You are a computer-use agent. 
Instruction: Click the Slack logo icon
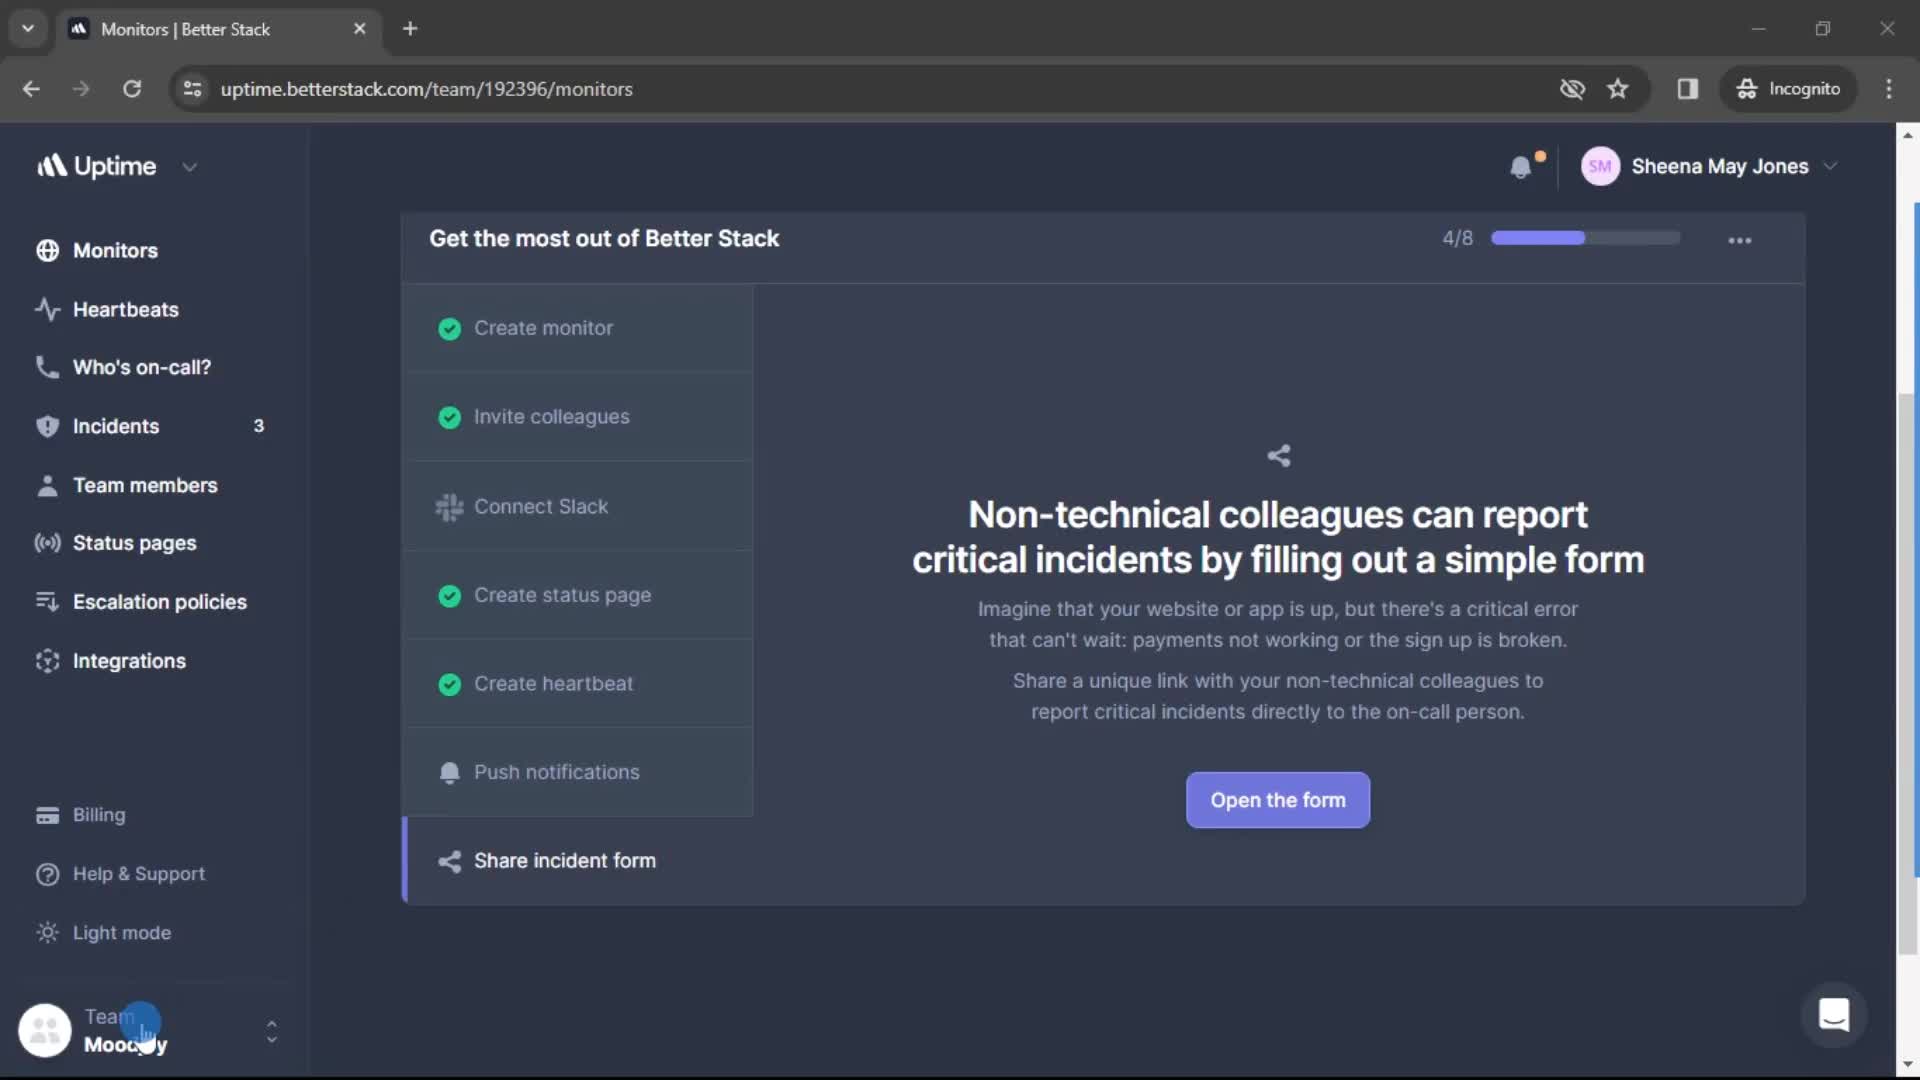pyautogui.click(x=449, y=507)
